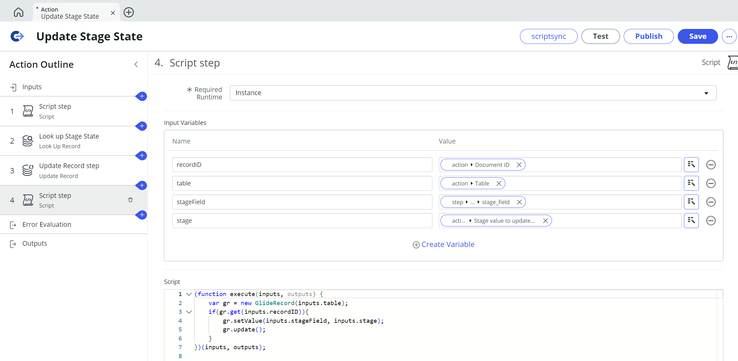This screenshot has width=738, height=361.
Task: Clear the Document ID data pill
Action: (x=519, y=165)
